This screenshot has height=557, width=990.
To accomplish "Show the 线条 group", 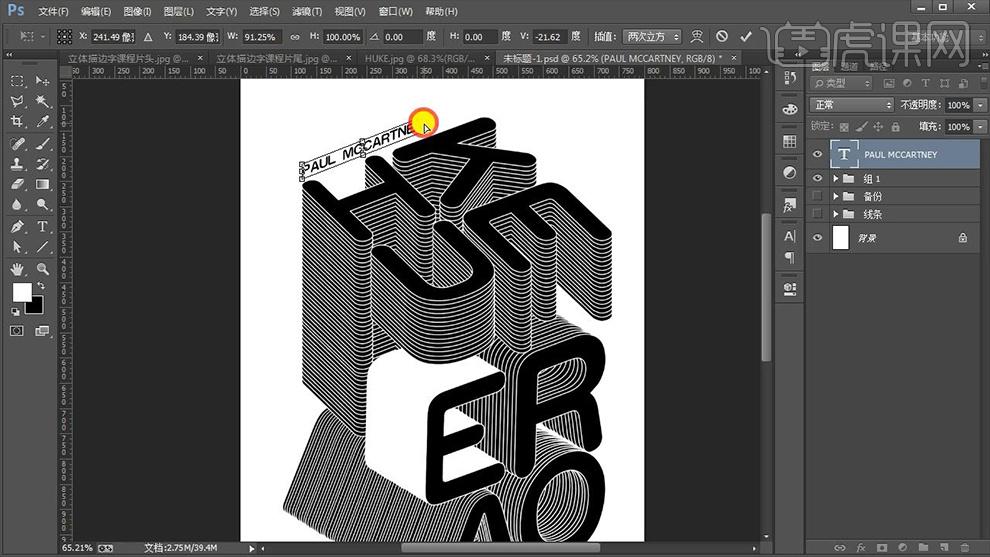I will pos(818,214).
